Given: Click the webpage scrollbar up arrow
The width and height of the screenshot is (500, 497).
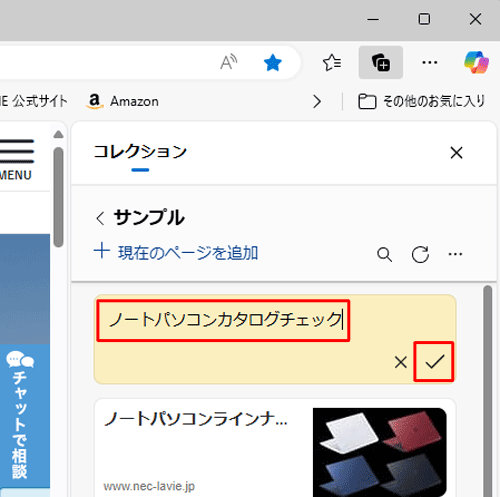Looking at the screenshot, I should pos(58,134).
